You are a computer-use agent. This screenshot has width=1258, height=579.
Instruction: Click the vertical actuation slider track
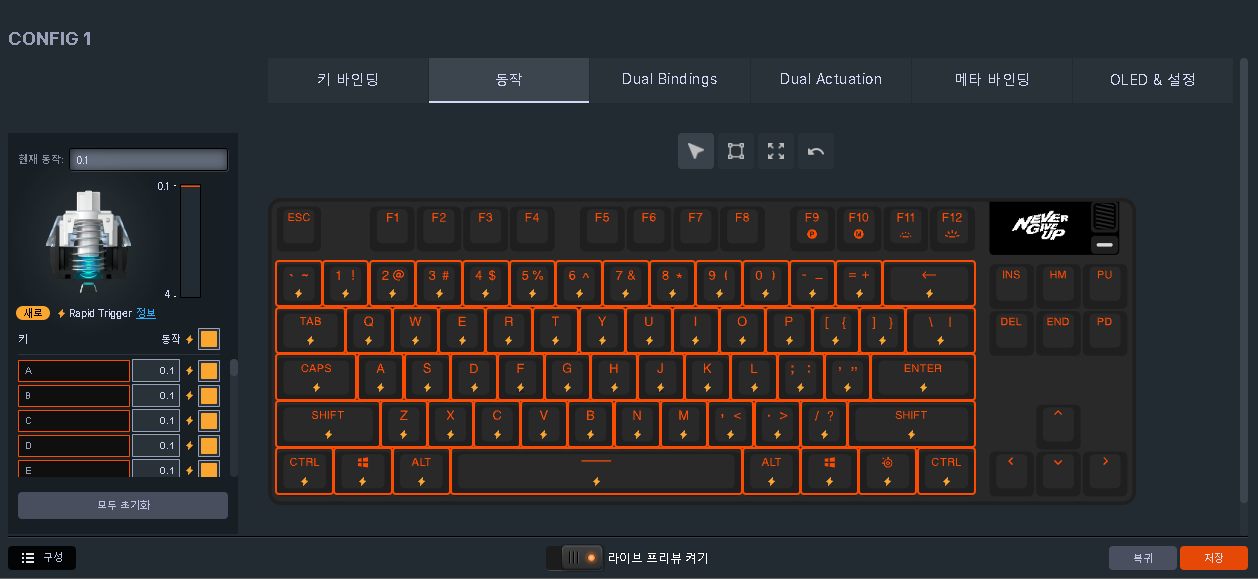pyautogui.click(x=189, y=240)
